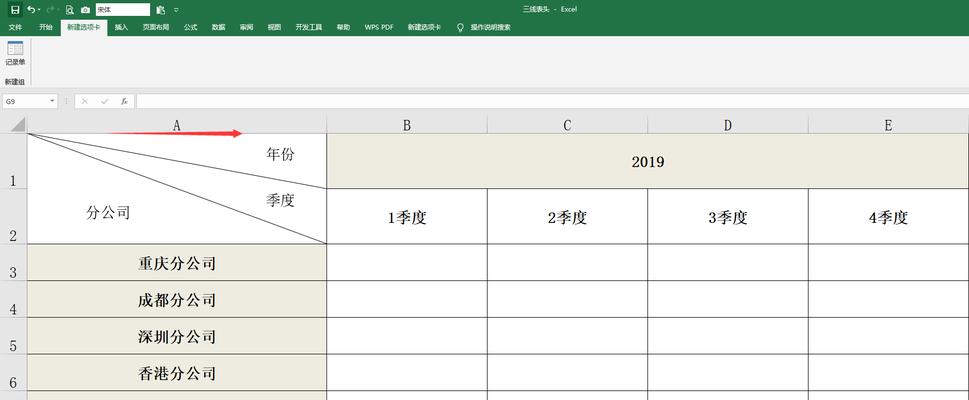Viewport: 969px width, 400px height.
Task: Select the 深圳分公司 cell
Action: pyautogui.click(x=177, y=336)
